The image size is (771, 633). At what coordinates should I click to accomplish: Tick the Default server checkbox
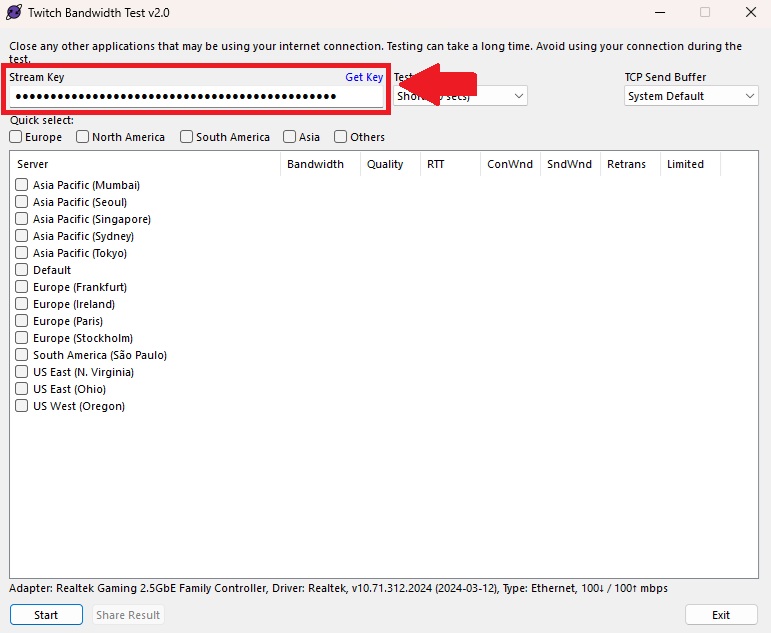point(22,270)
